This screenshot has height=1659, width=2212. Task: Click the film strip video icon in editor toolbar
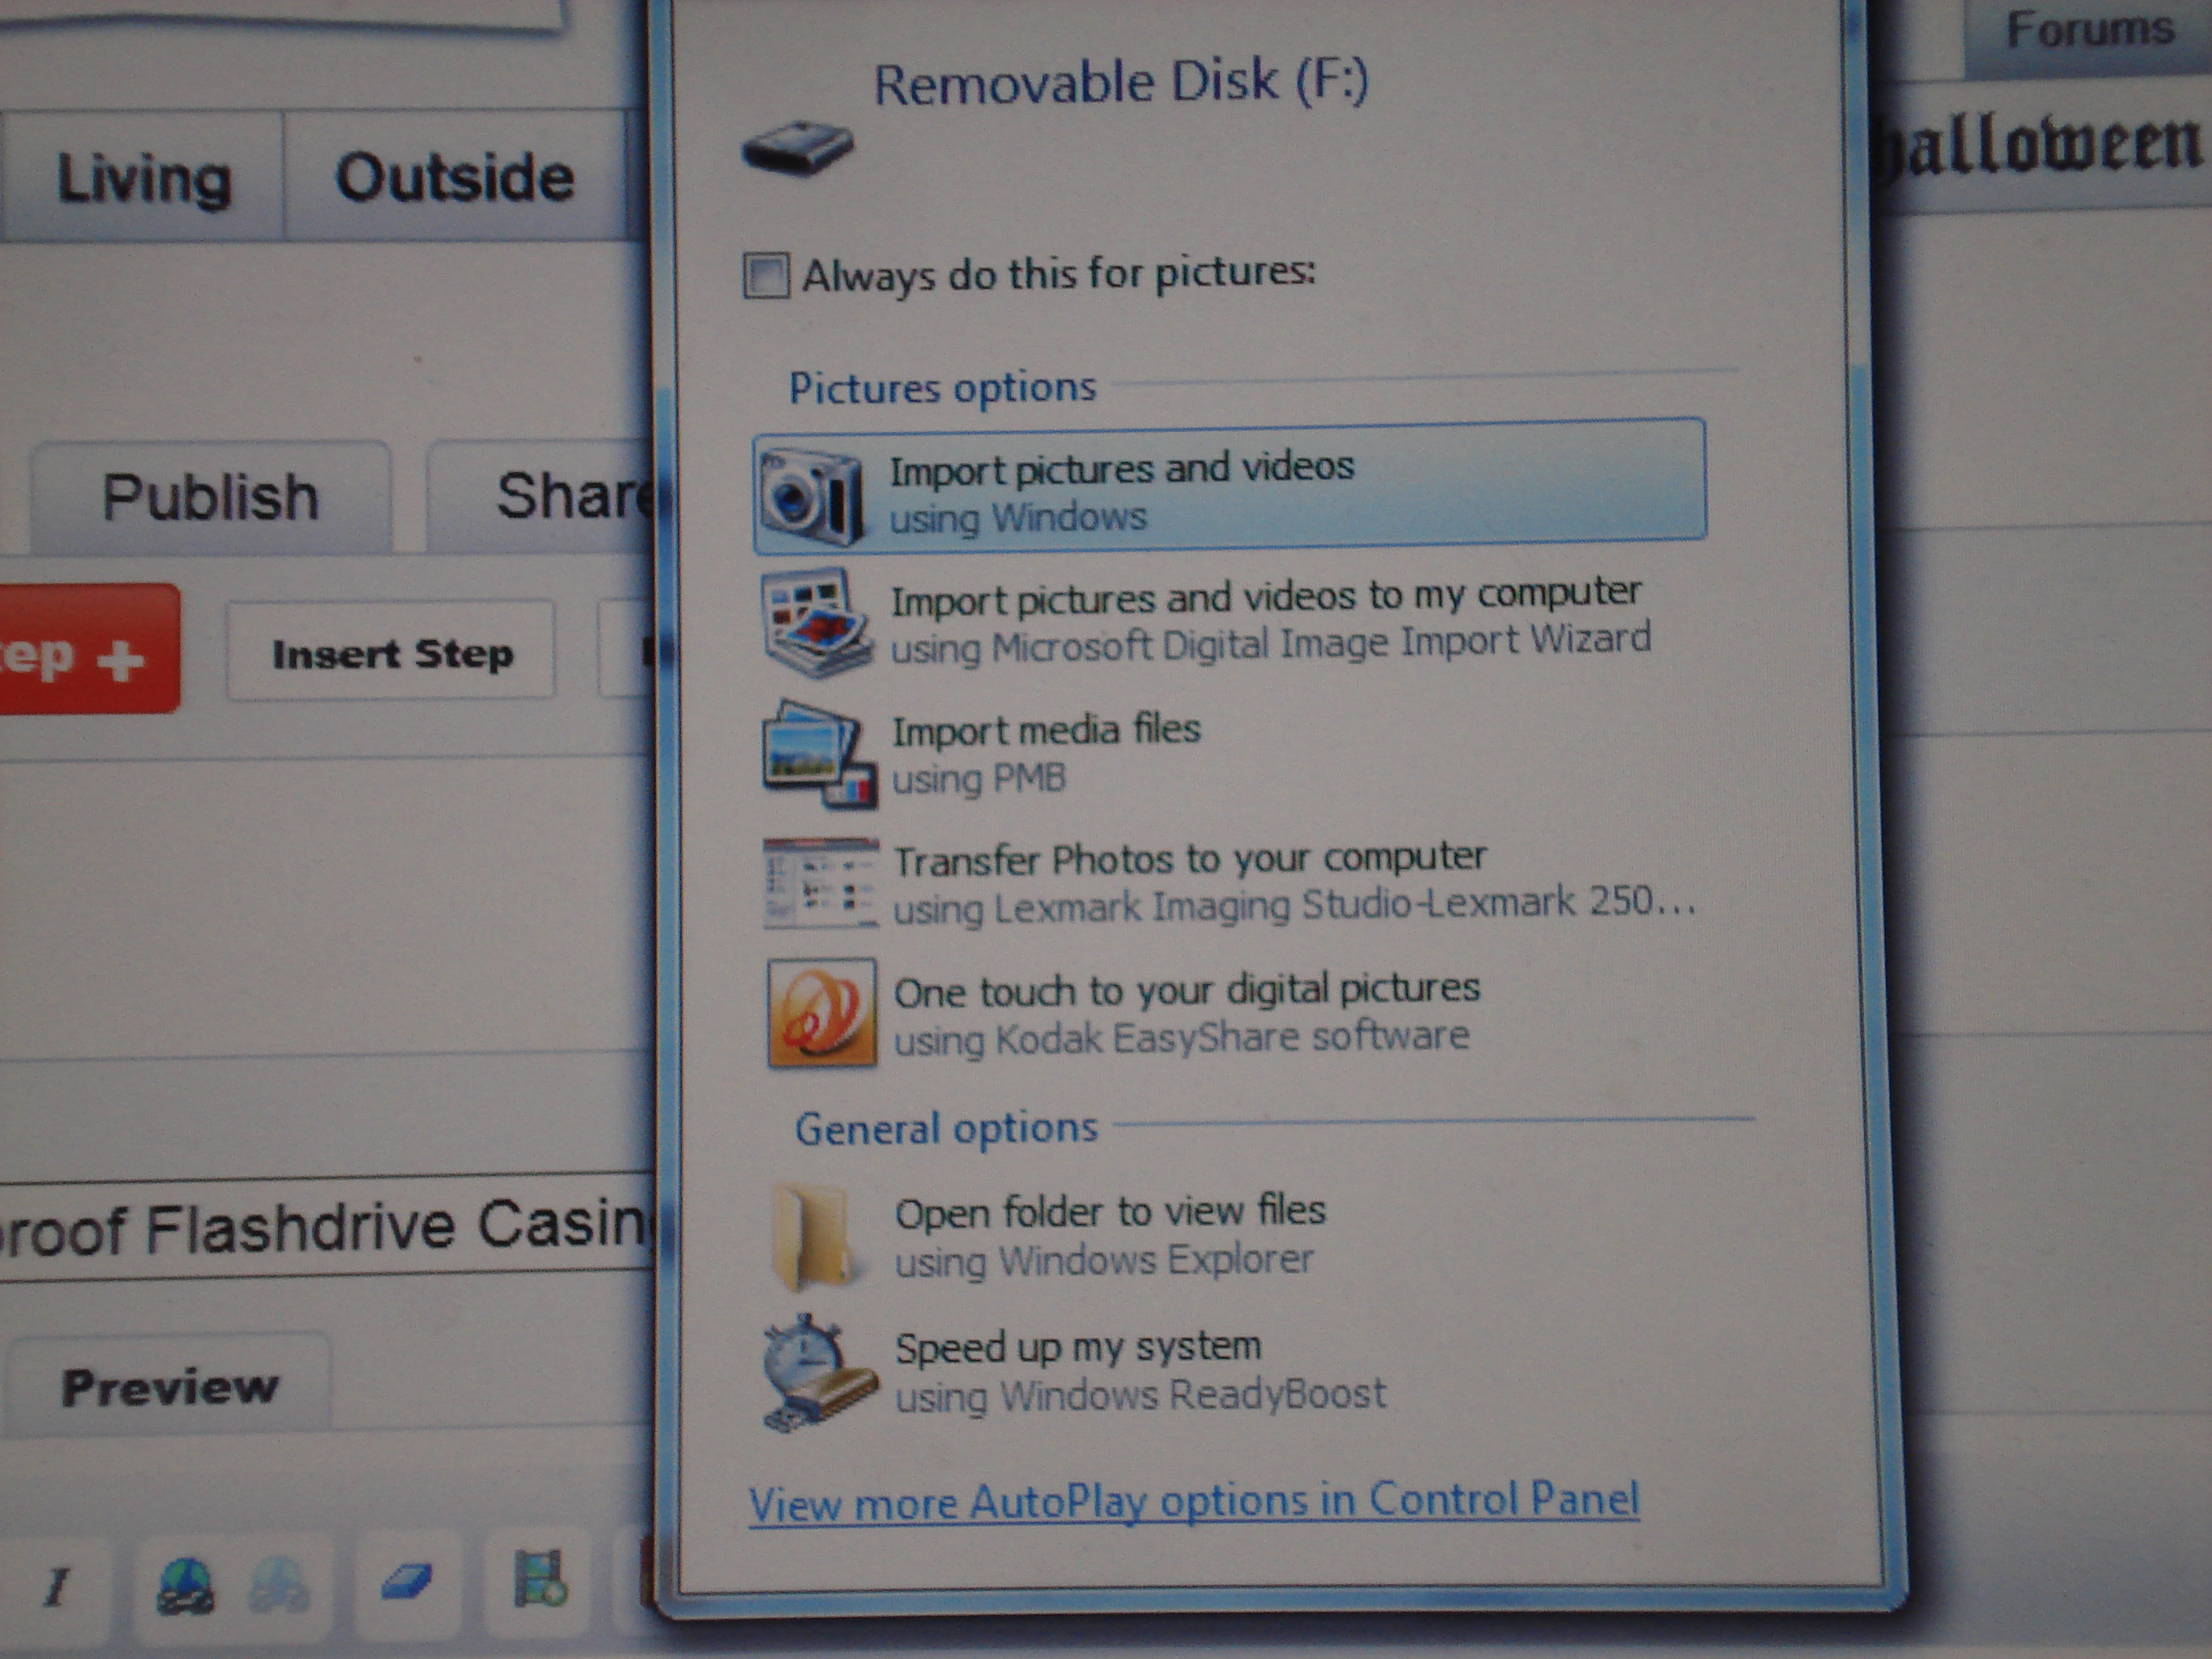pyautogui.click(x=541, y=1580)
